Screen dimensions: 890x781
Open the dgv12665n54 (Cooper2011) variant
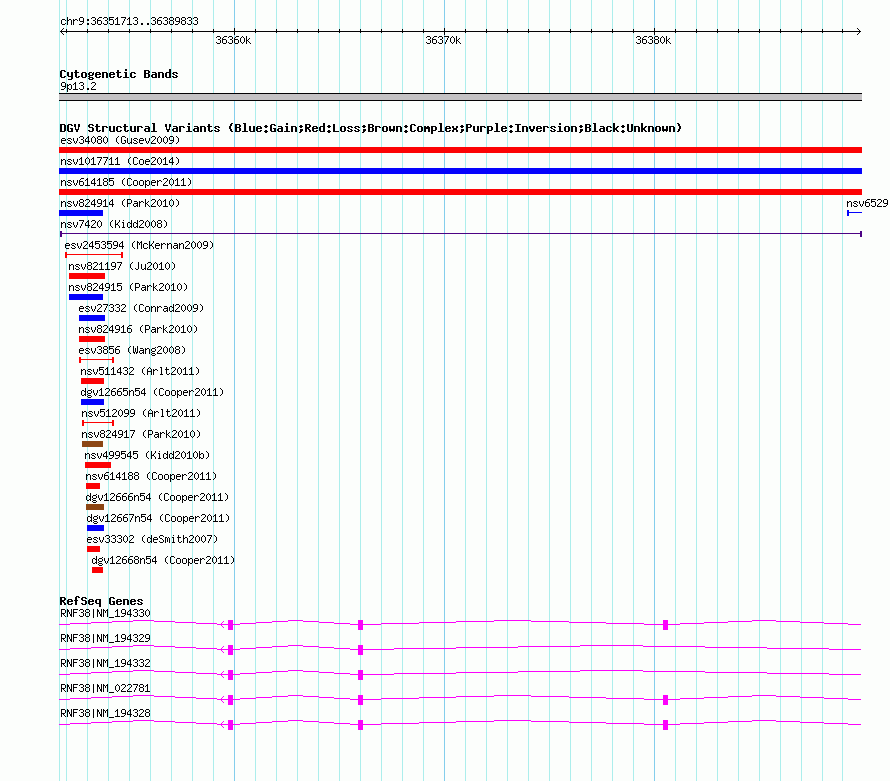pos(152,392)
